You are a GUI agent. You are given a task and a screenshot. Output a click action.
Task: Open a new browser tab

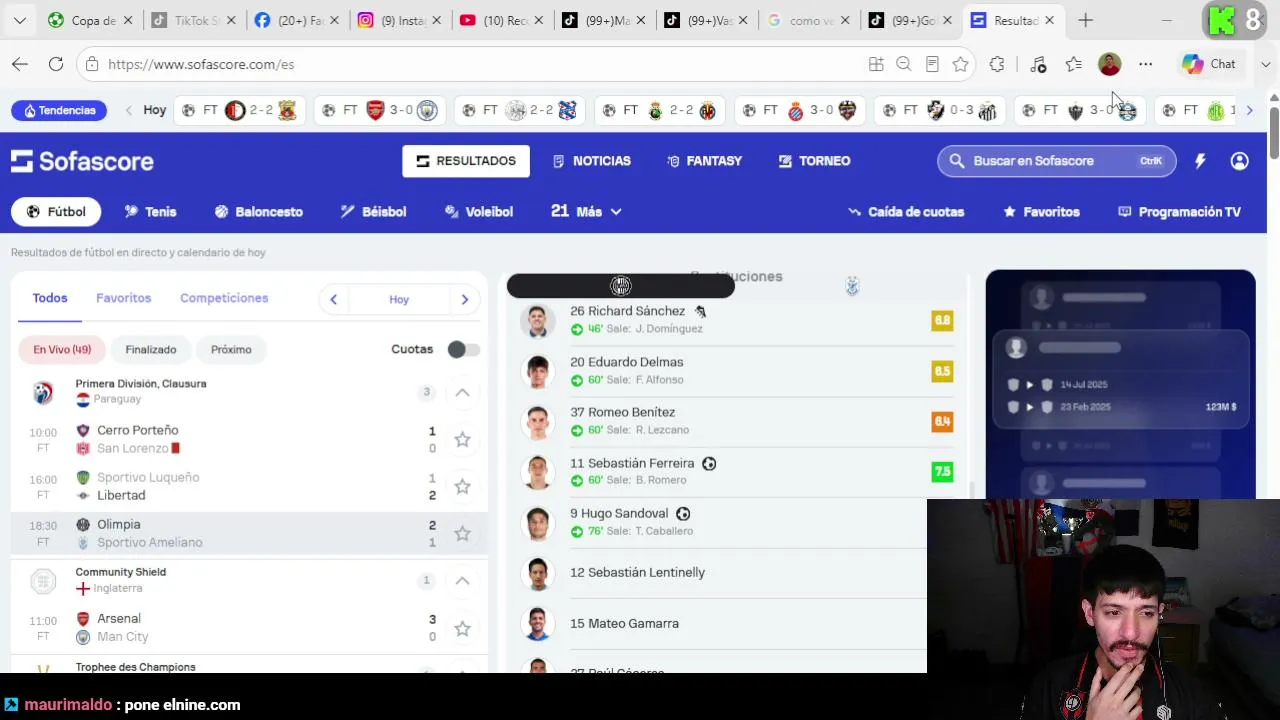1086,20
